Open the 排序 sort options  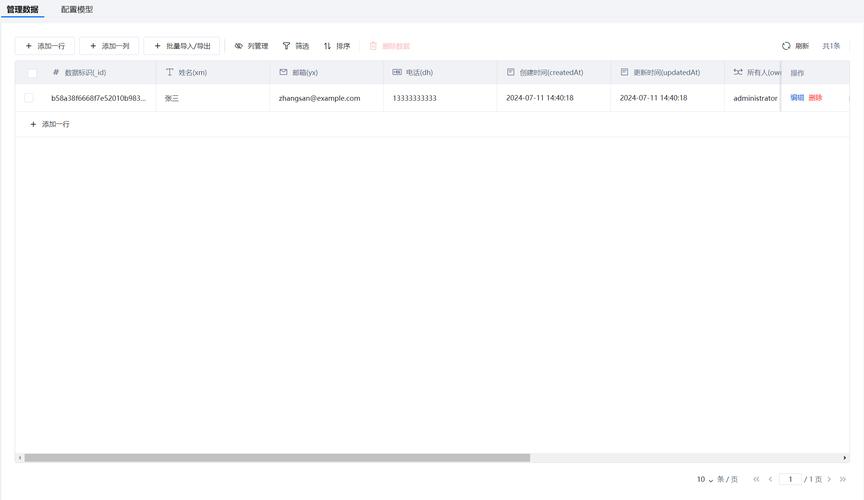click(x=337, y=46)
